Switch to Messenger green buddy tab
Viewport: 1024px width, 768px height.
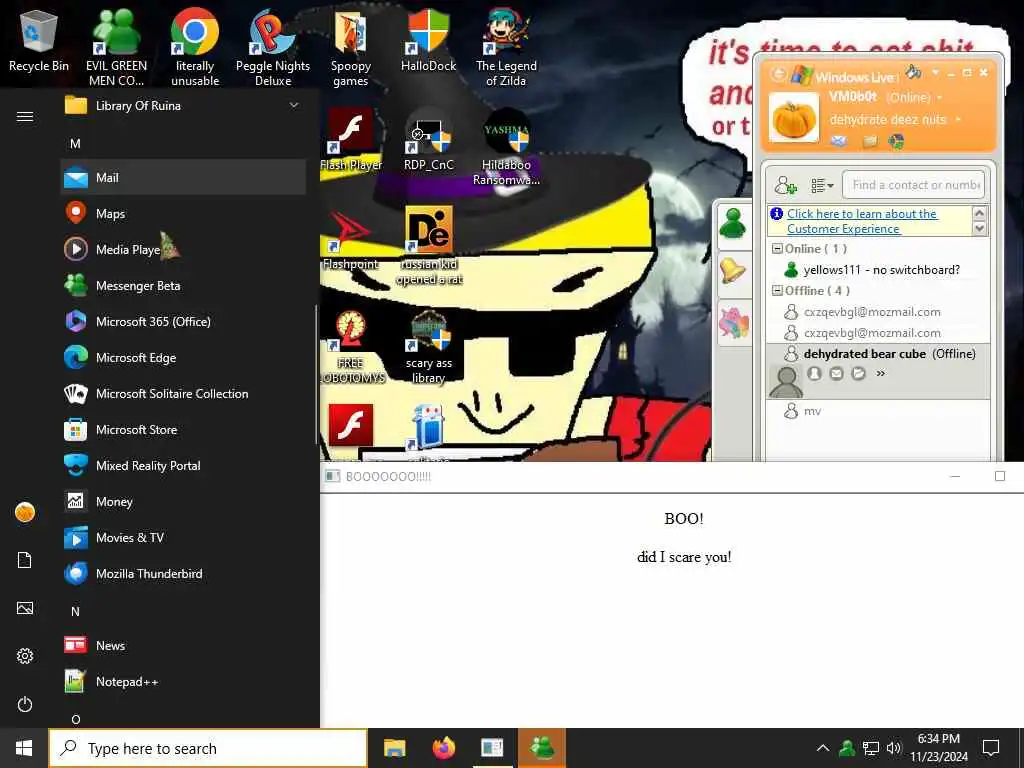coord(733,225)
